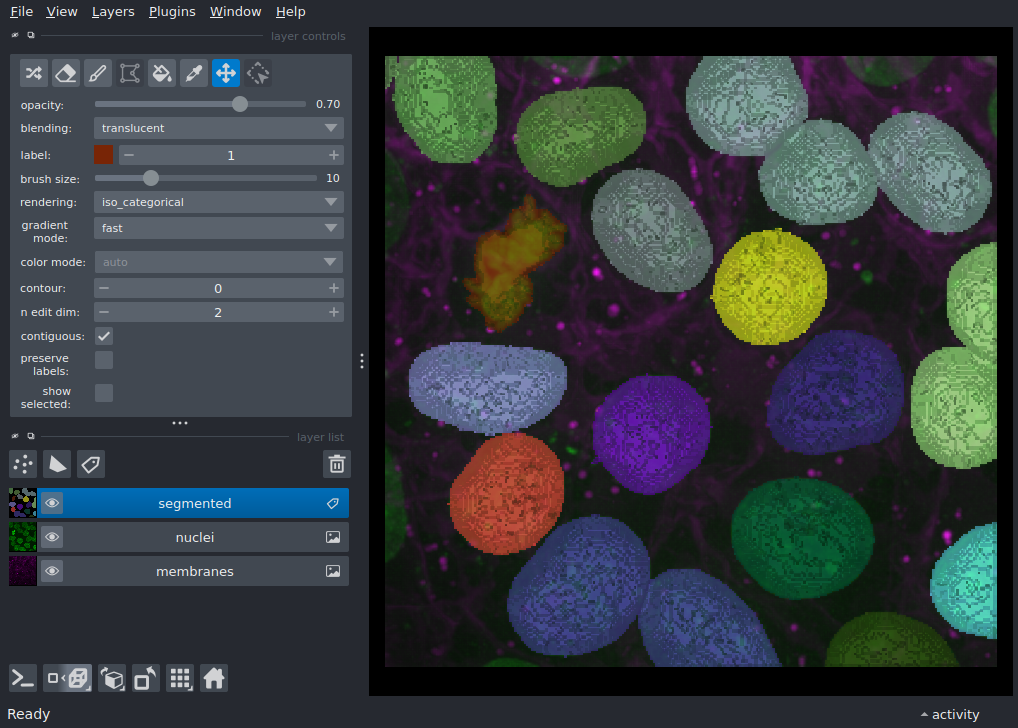Open the Layers menu
This screenshot has height=728, width=1018.
pyautogui.click(x=113, y=12)
